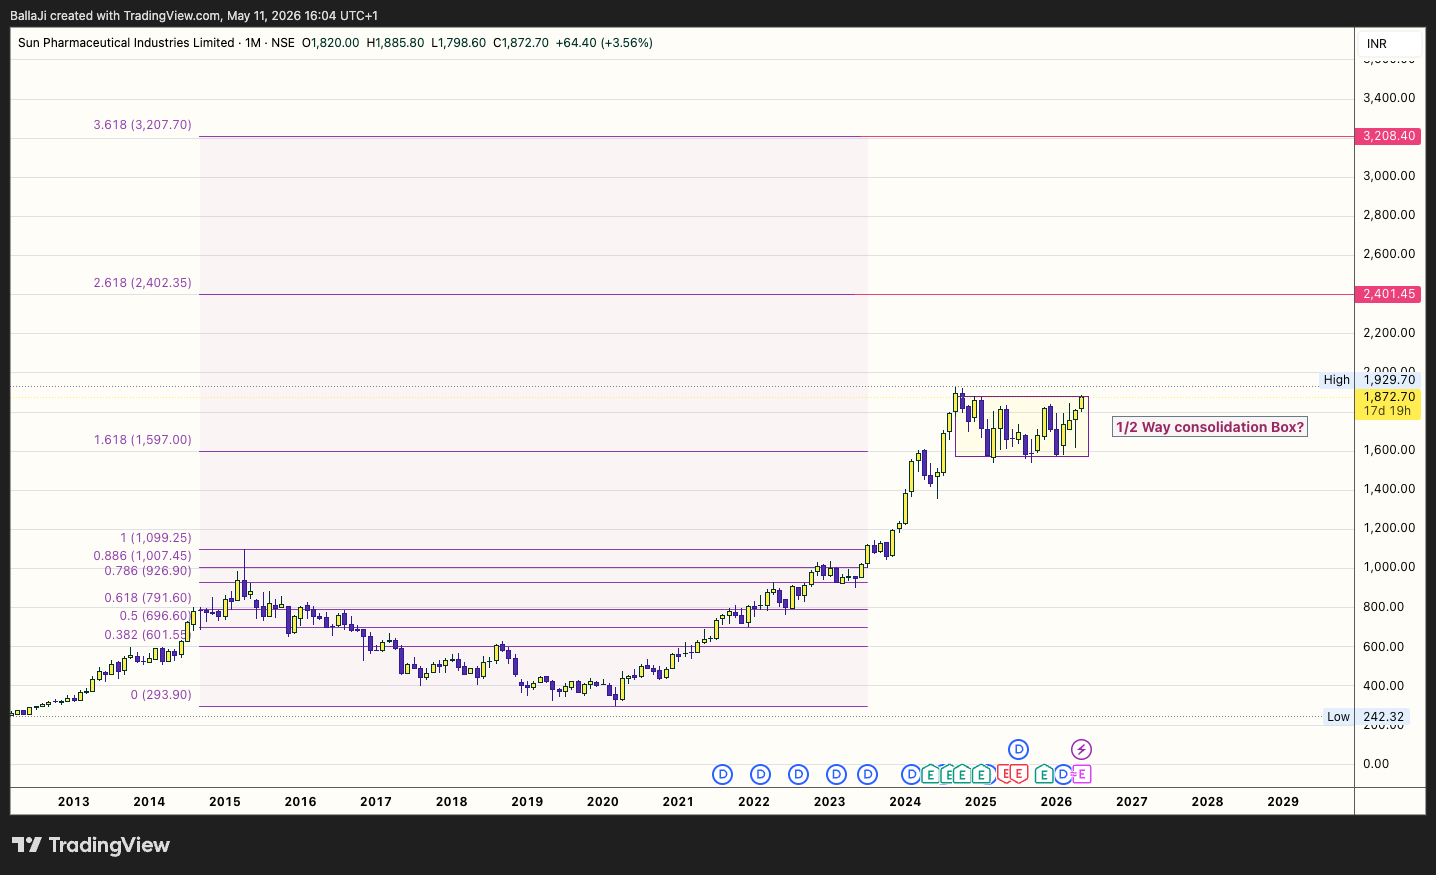Screen dimensions: 1436x875
Task: Open dividend marker directly above 2024 label
Action: (x=911, y=774)
